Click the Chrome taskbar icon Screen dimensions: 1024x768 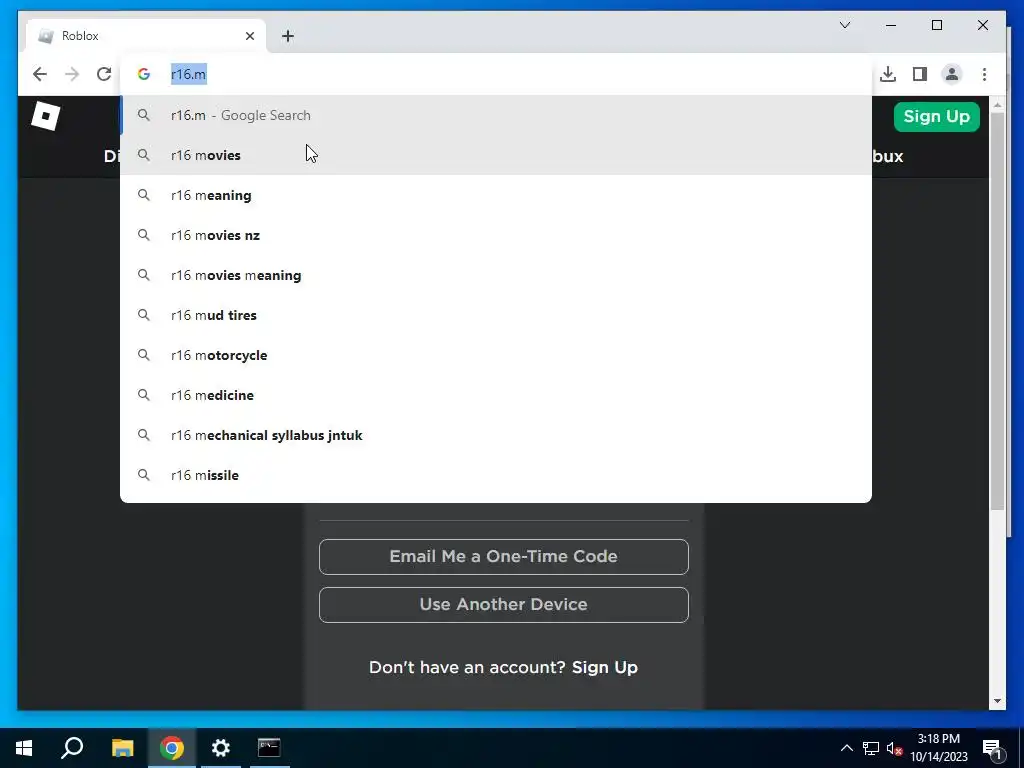tap(172, 748)
